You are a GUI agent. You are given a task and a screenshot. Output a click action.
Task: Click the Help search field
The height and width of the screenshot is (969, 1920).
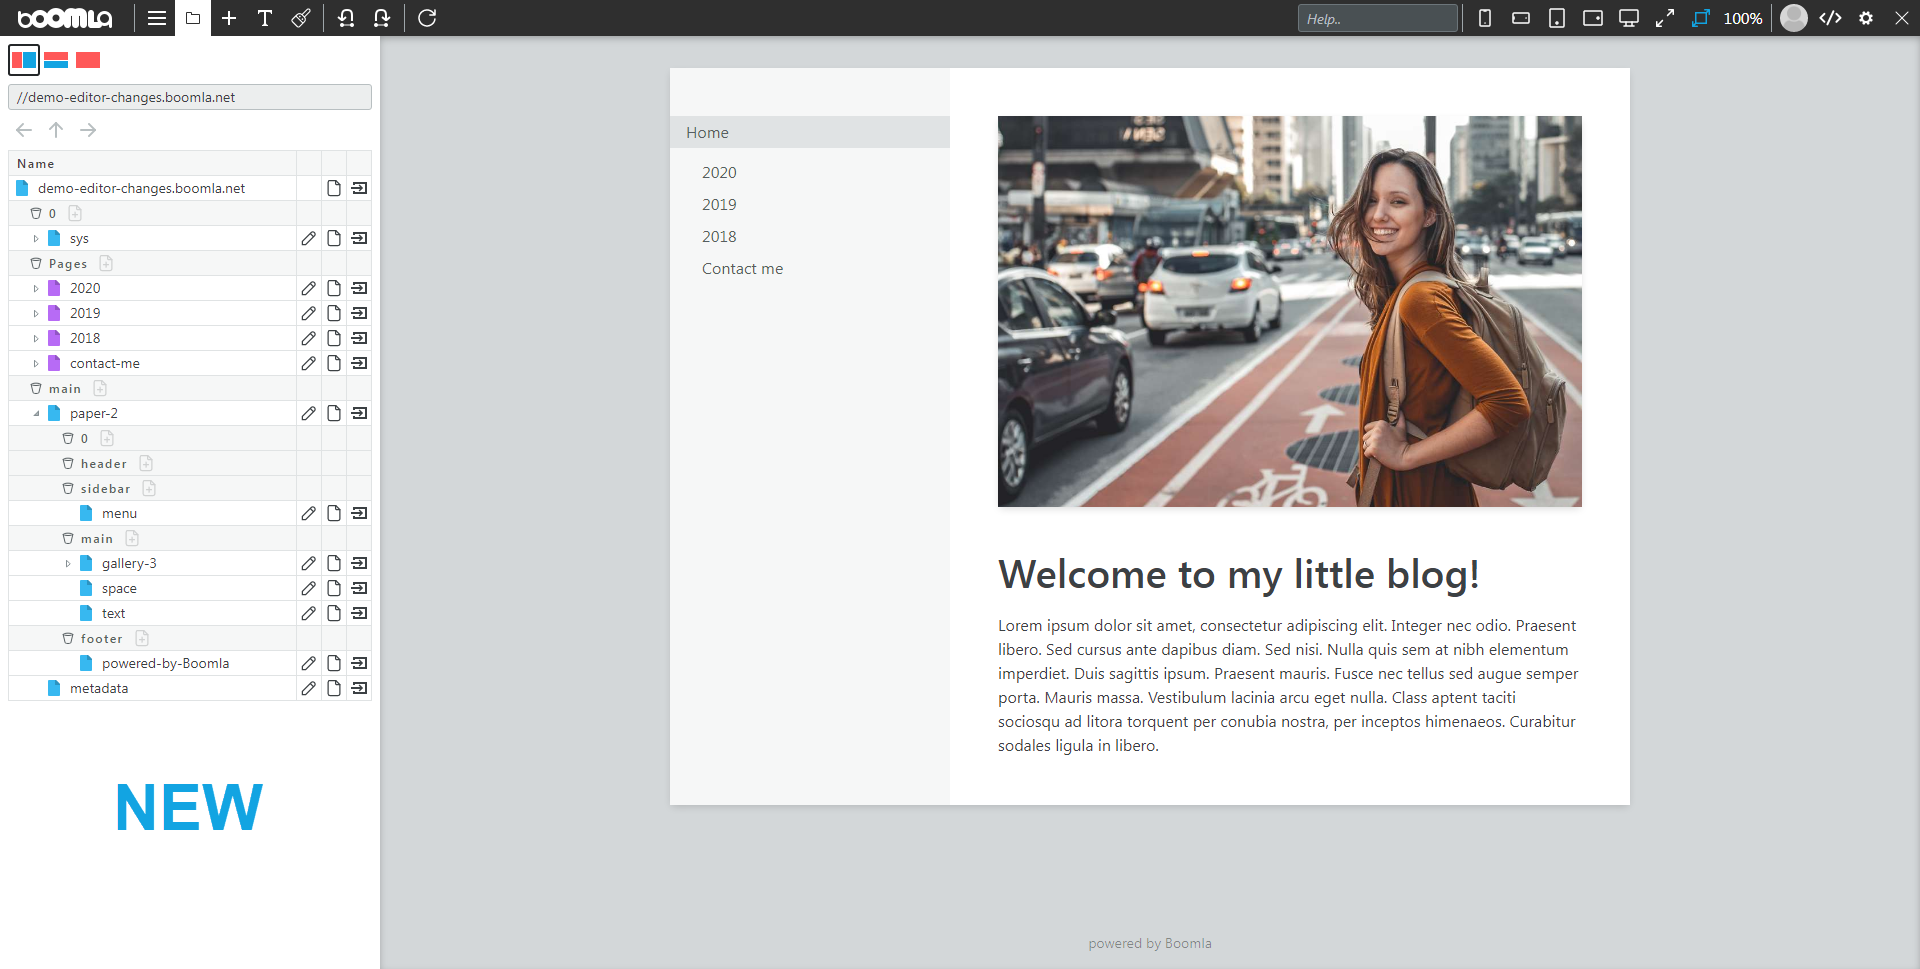1377,18
